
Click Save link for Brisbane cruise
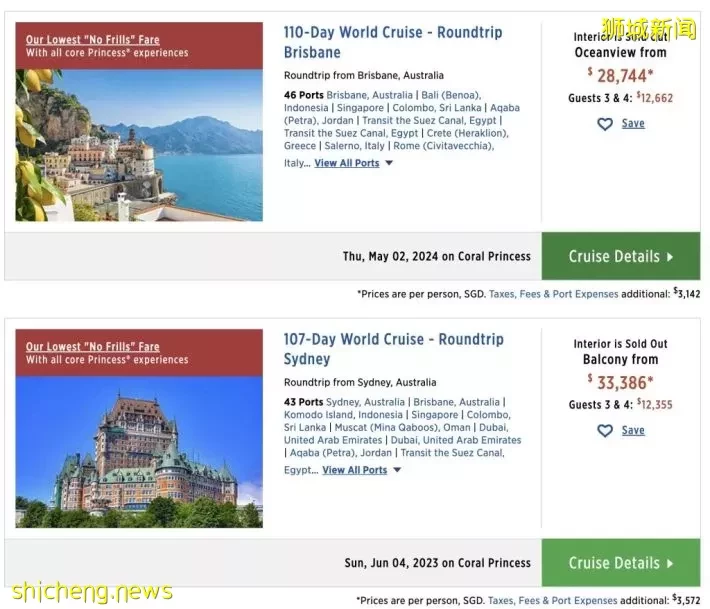pyautogui.click(x=633, y=123)
